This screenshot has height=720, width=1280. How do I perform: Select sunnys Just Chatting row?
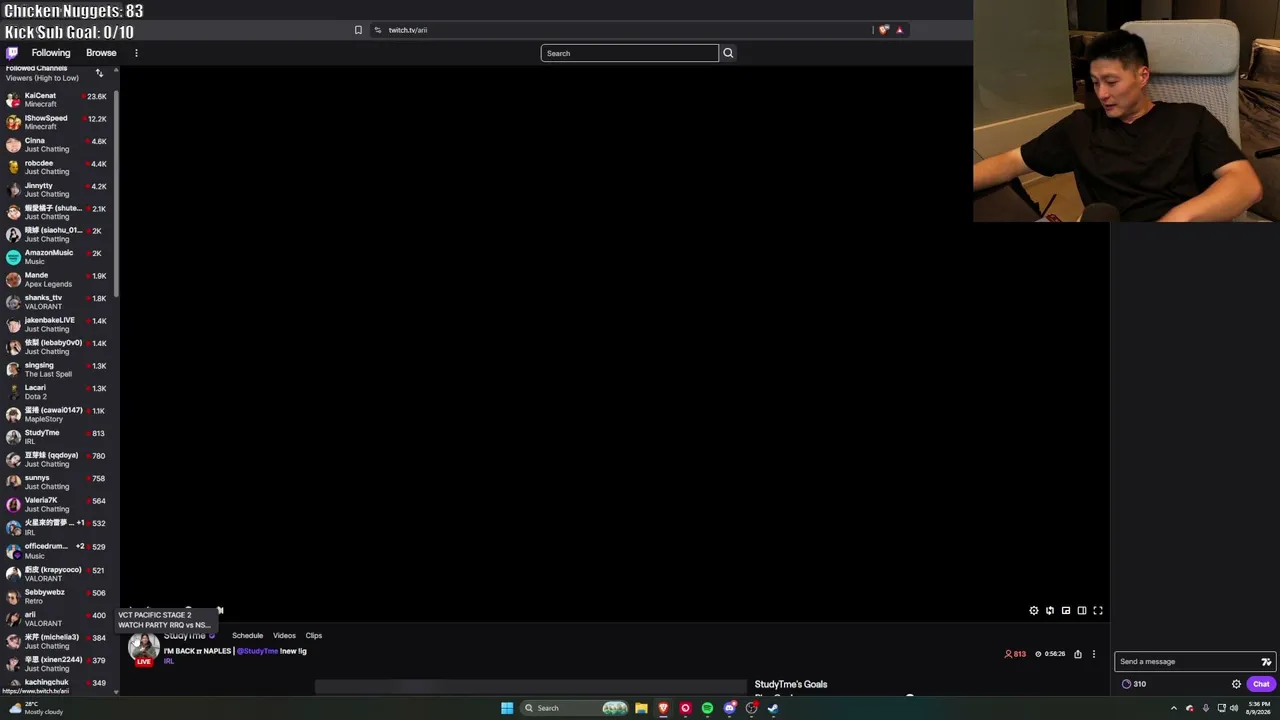pos(57,482)
